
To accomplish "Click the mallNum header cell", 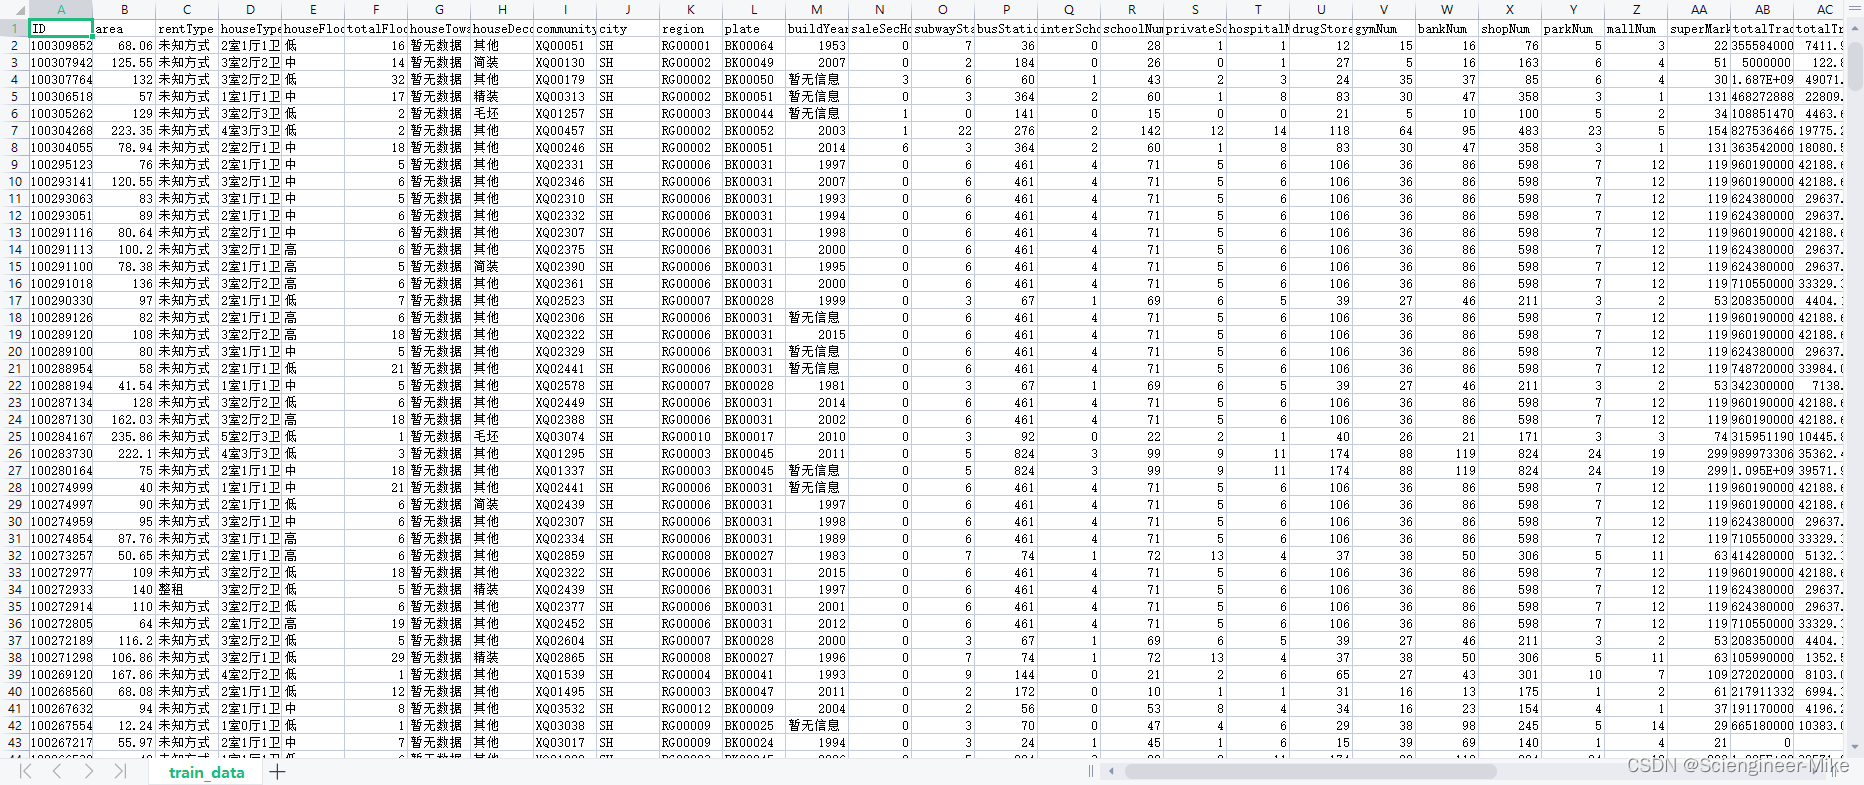I will [x=1636, y=28].
